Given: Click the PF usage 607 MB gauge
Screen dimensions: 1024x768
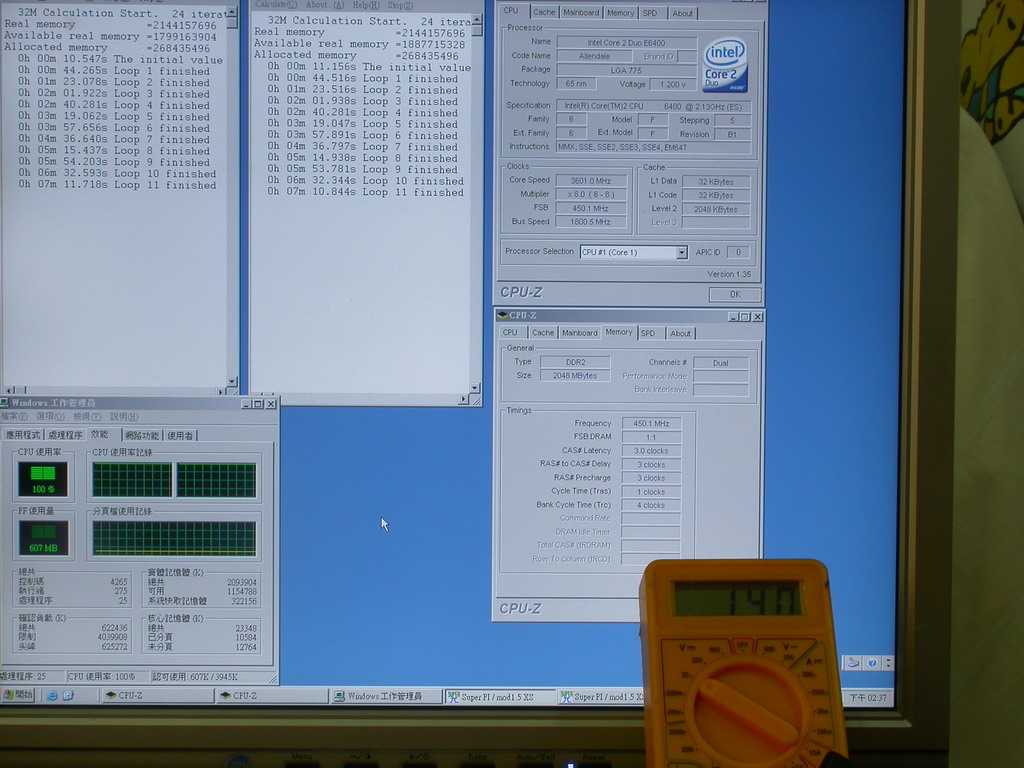Looking at the screenshot, I should (43, 537).
